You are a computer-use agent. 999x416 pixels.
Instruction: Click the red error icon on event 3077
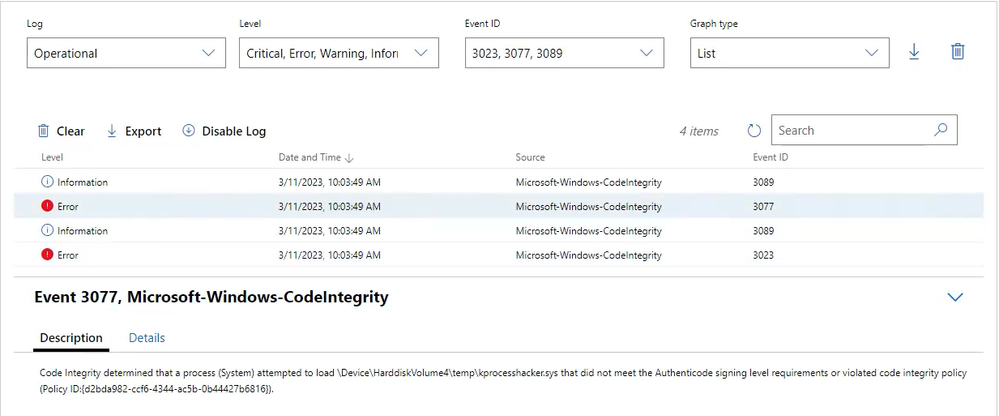(47, 207)
